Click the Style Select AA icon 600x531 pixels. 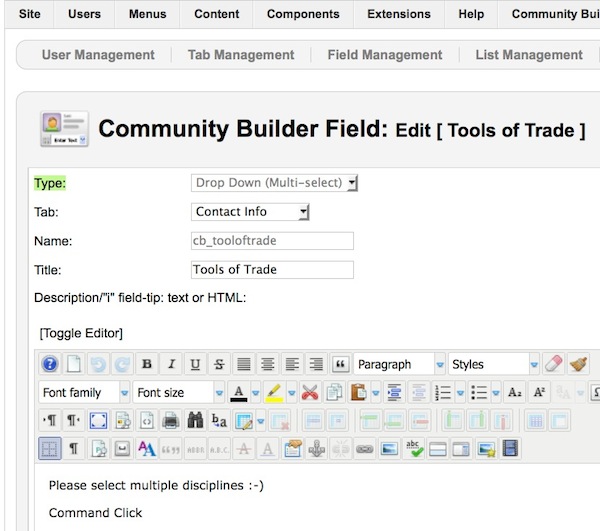(x=147, y=448)
